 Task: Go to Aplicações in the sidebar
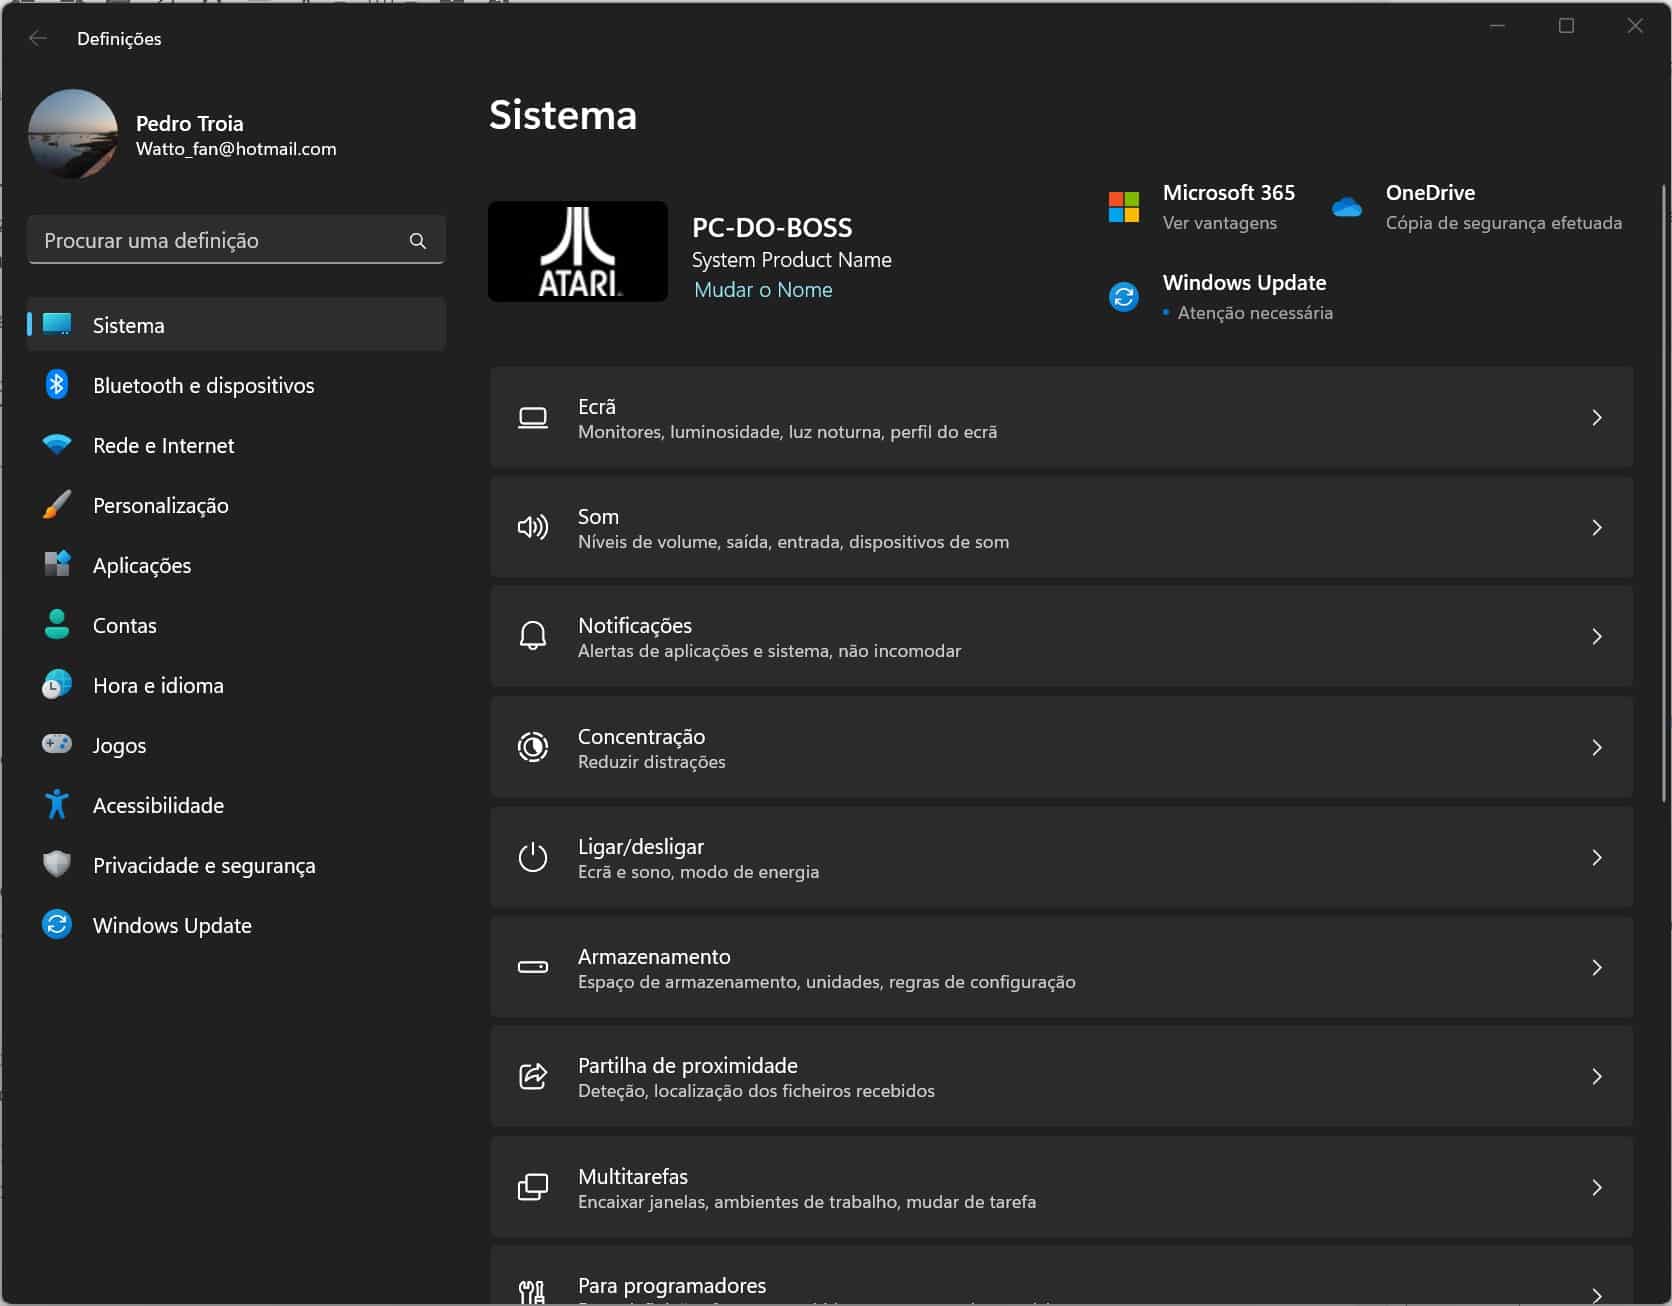coord(142,565)
